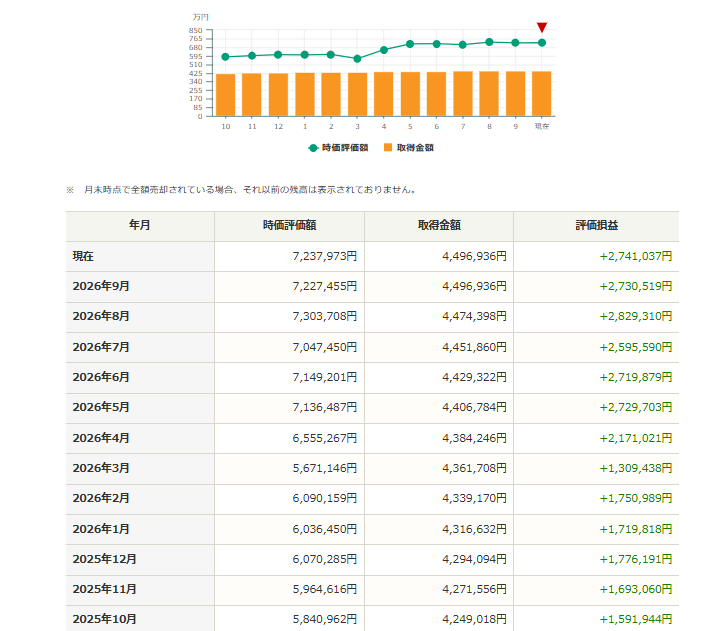Select the 2025年12月 row label
This screenshot has height=631, width=720.
105,559
